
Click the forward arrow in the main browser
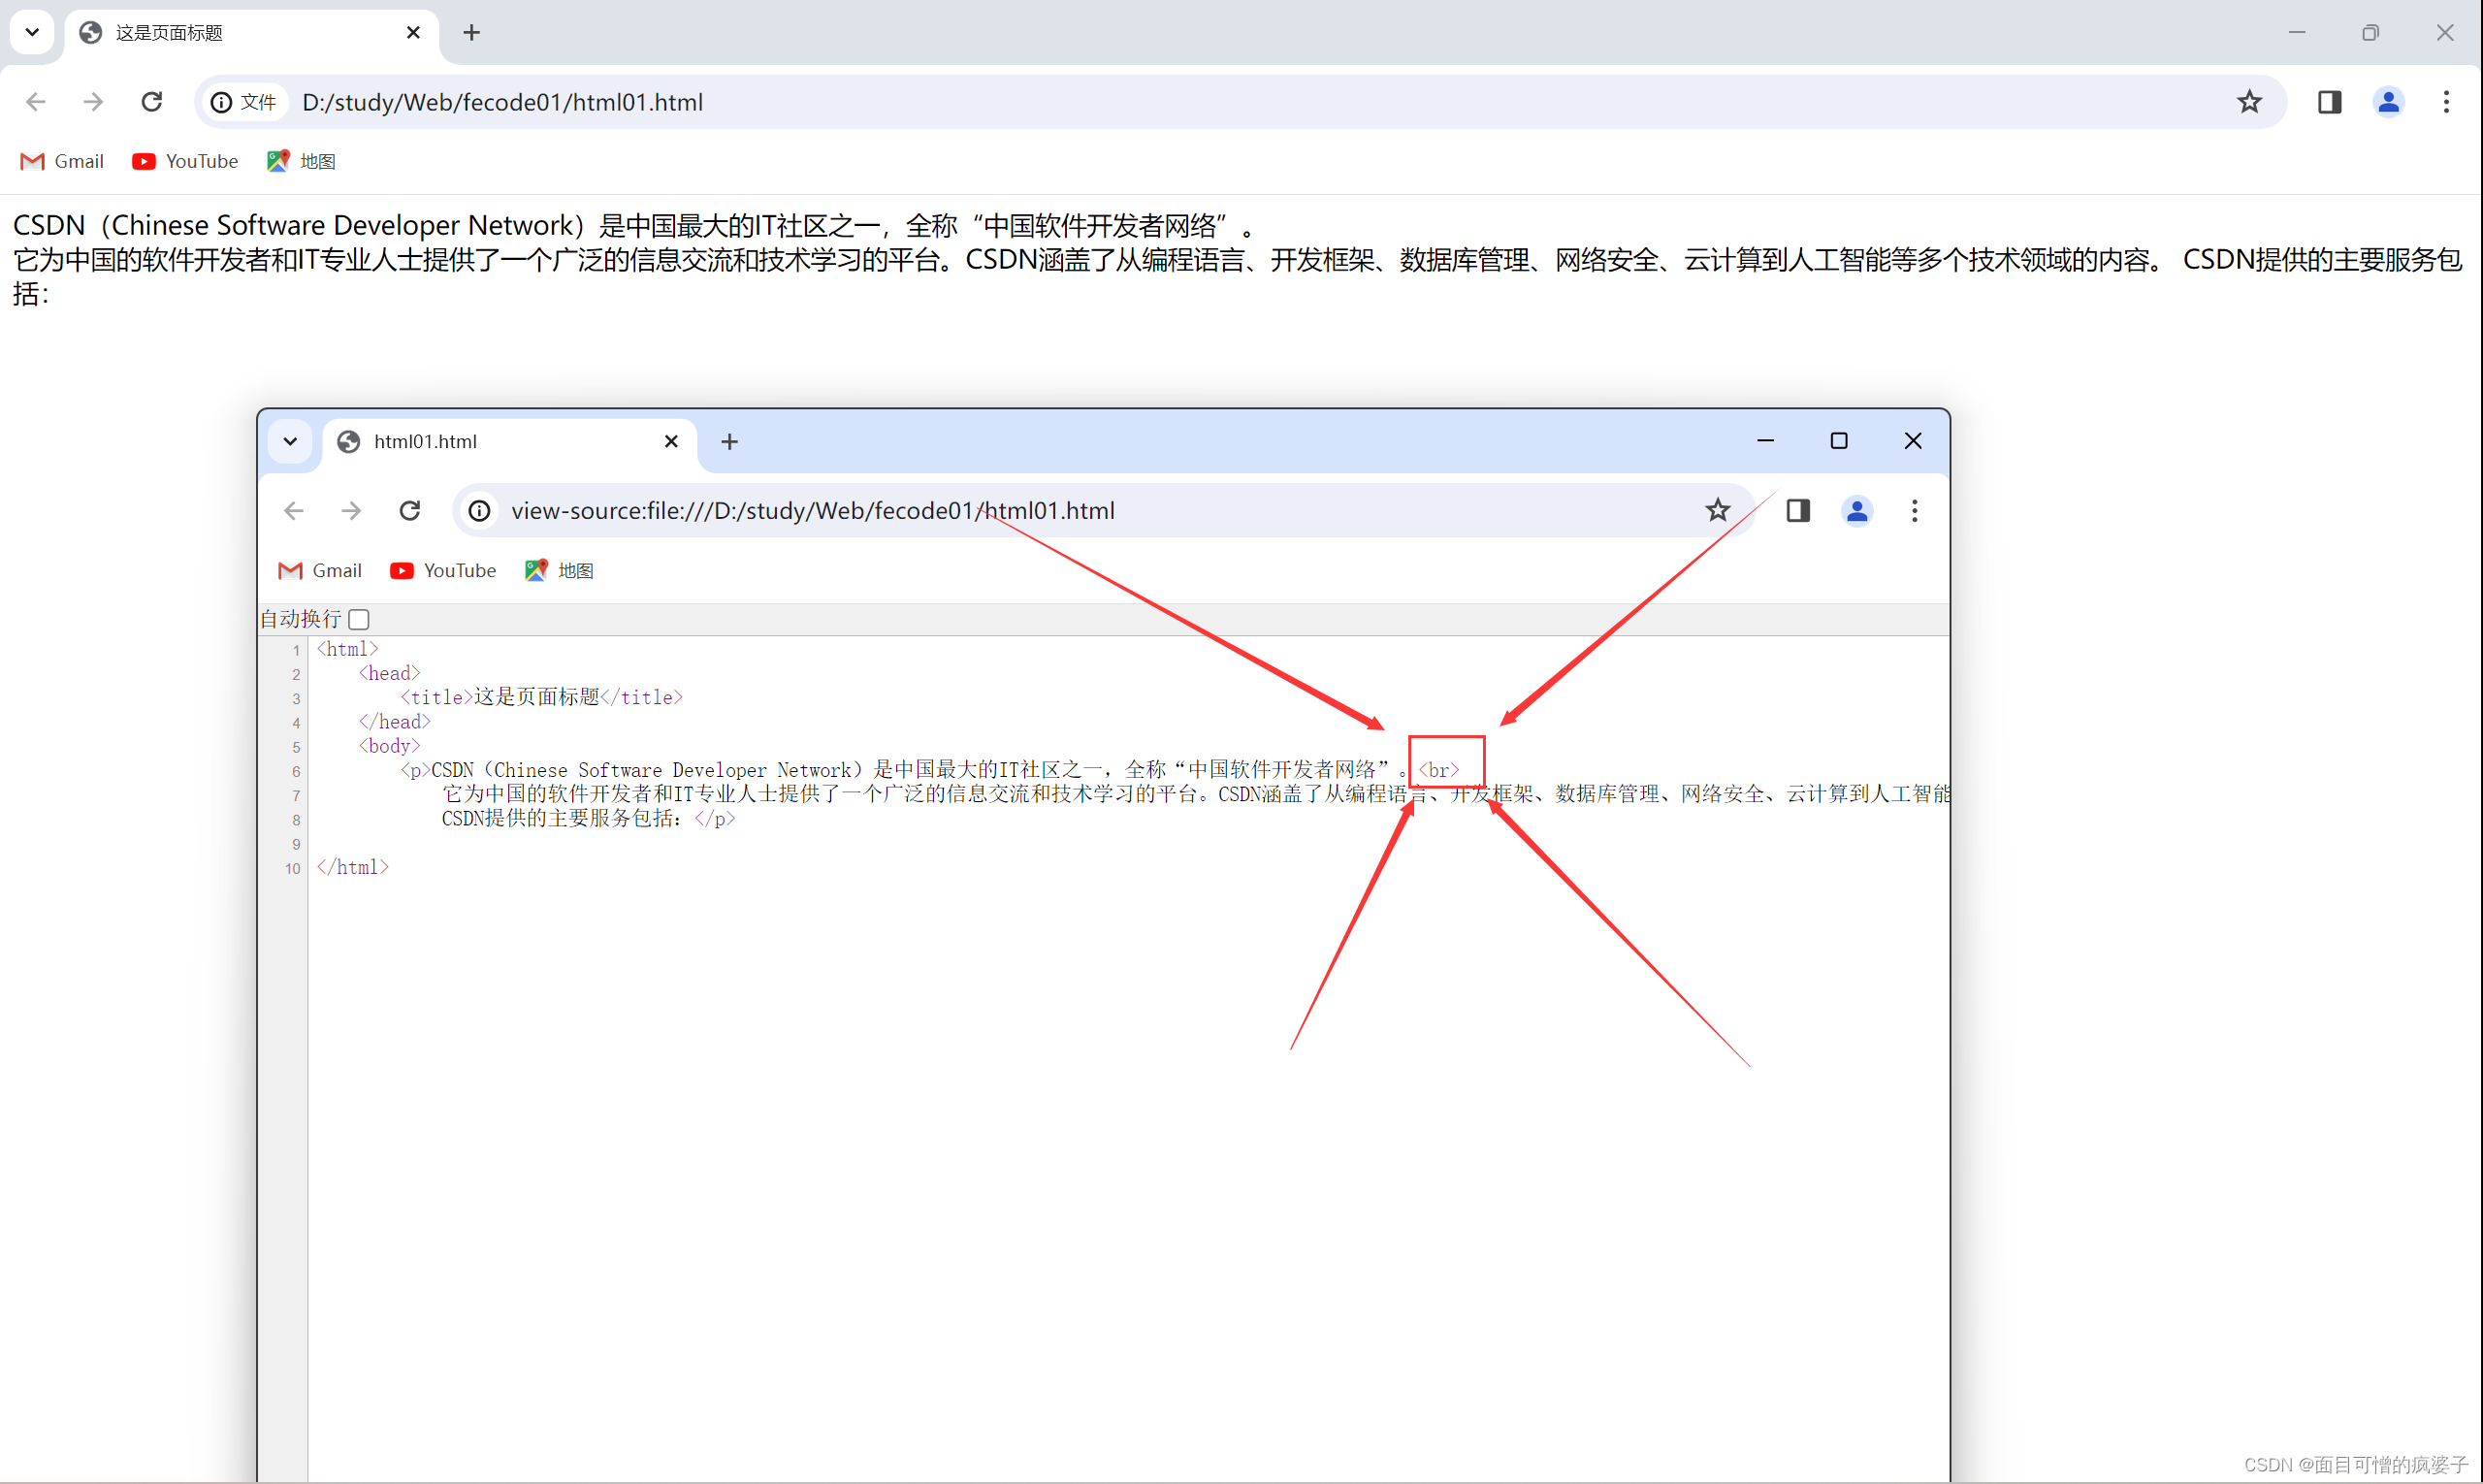(x=93, y=102)
